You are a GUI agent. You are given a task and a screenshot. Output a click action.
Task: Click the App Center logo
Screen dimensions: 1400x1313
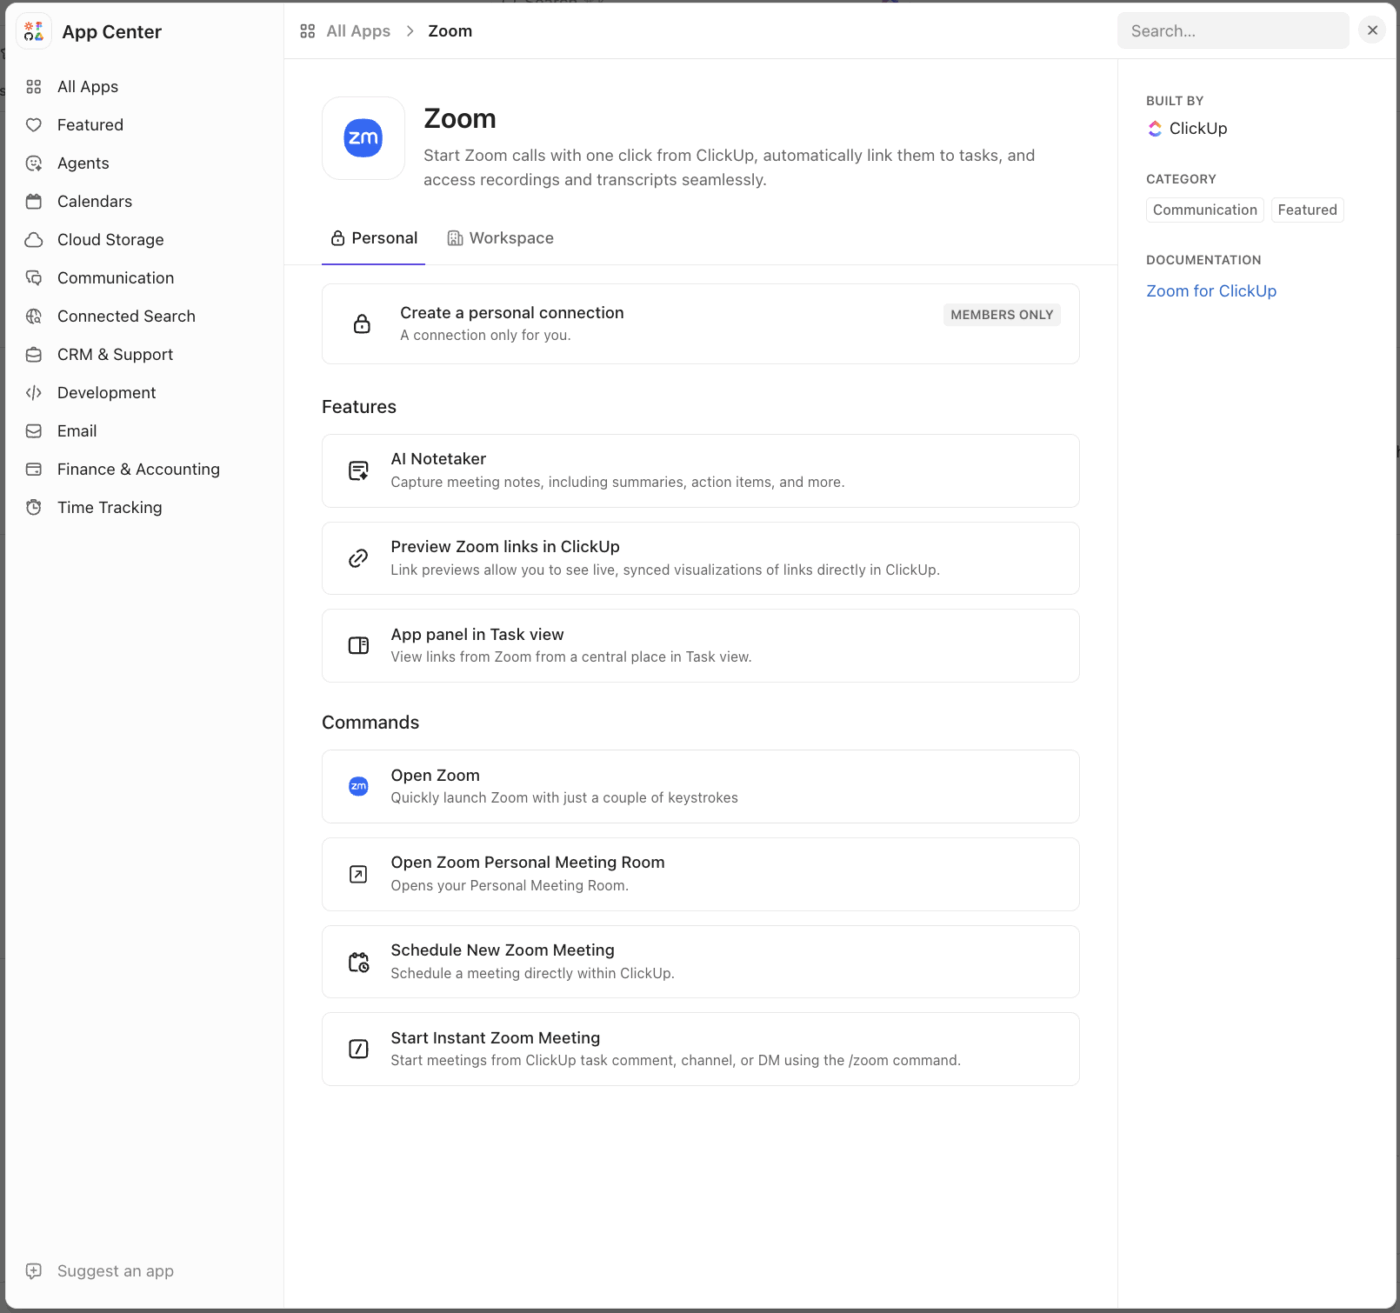pyautogui.click(x=33, y=31)
